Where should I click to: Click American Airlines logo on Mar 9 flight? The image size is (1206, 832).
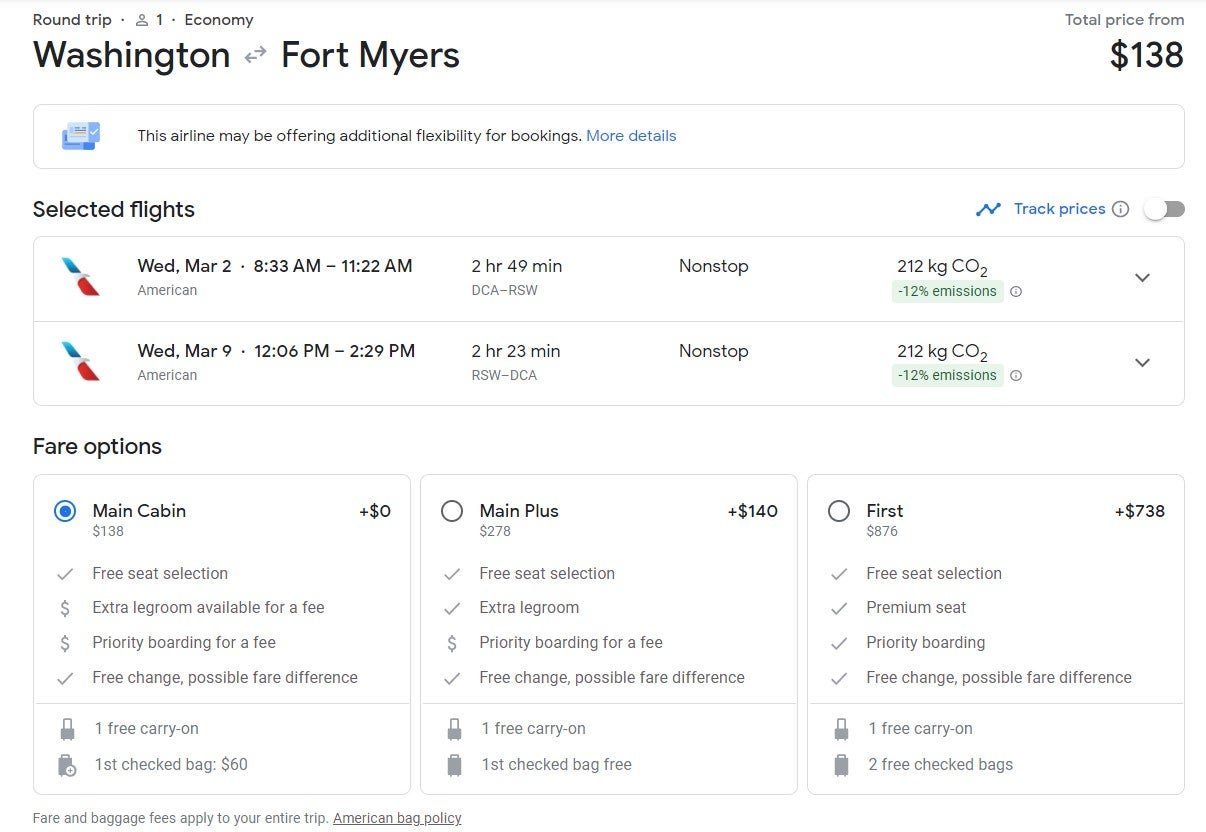tap(81, 361)
